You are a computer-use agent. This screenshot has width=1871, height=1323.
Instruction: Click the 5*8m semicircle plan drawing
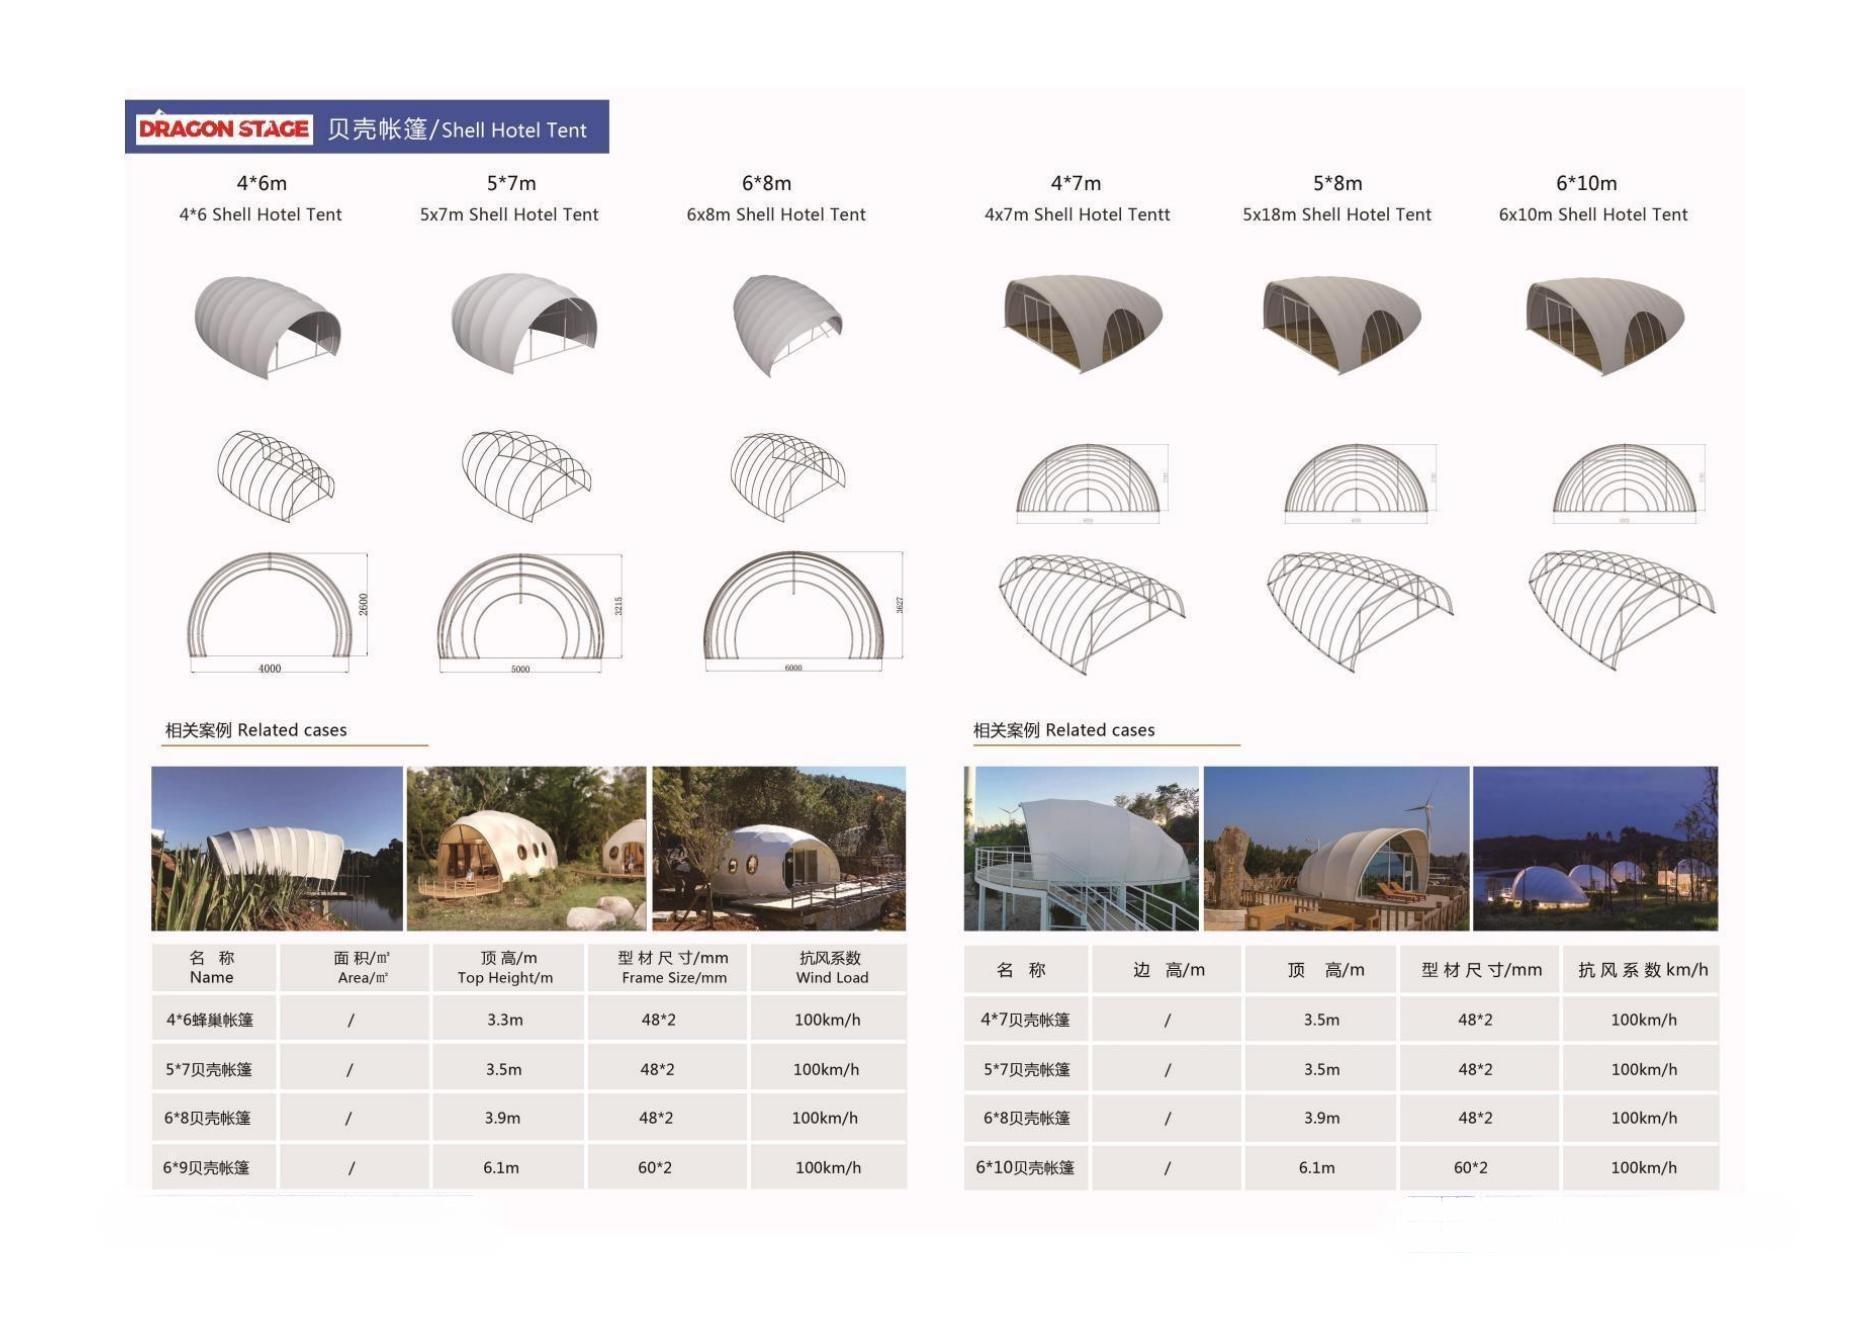(x=1360, y=483)
